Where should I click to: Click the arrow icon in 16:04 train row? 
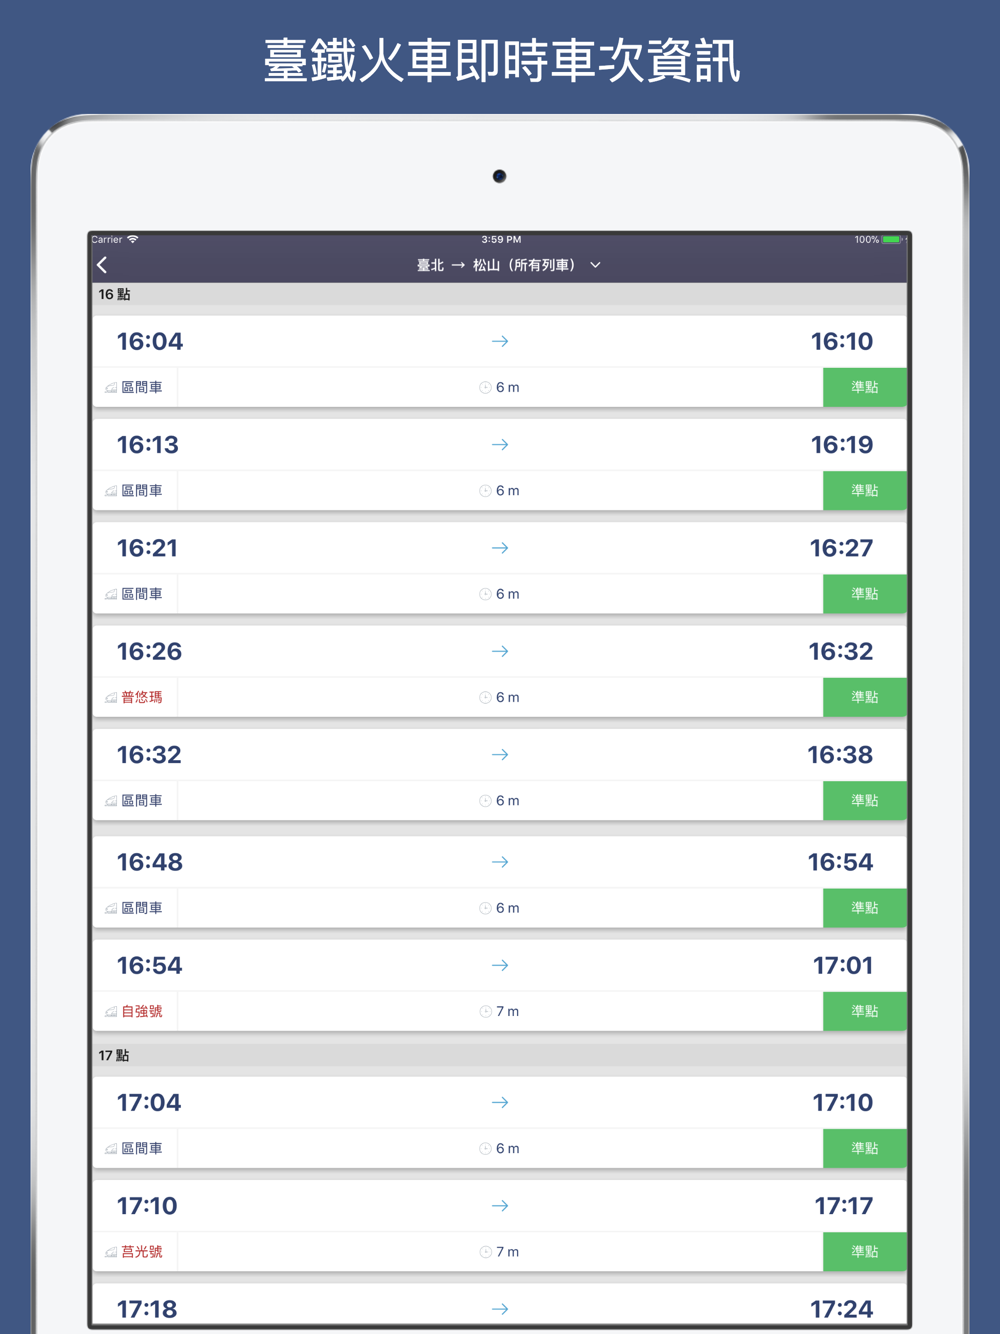click(x=500, y=342)
